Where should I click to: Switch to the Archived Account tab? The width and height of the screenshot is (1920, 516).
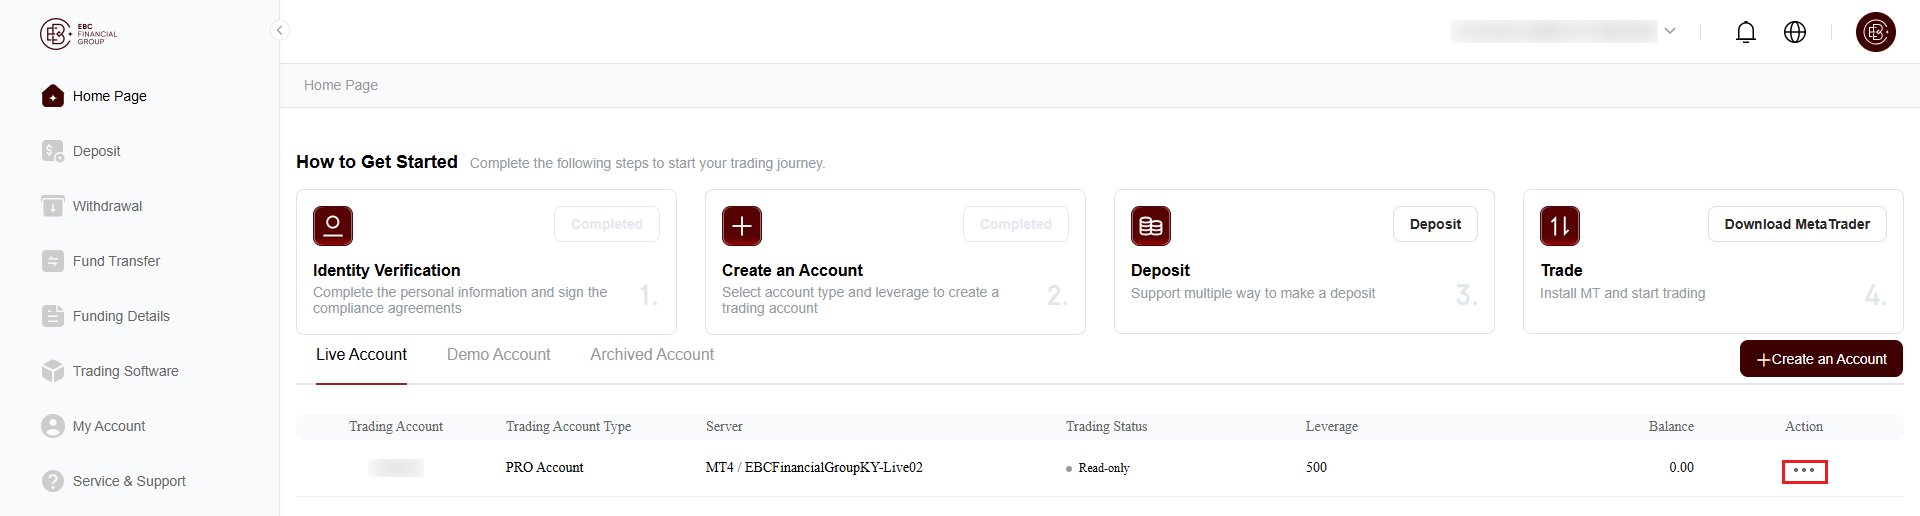click(x=652, y=355)
